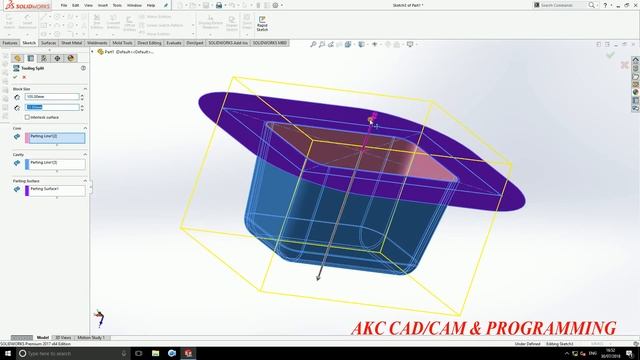
Task: Open the Options gear icon
Action: pyautogui.click(x=276, y=5)
